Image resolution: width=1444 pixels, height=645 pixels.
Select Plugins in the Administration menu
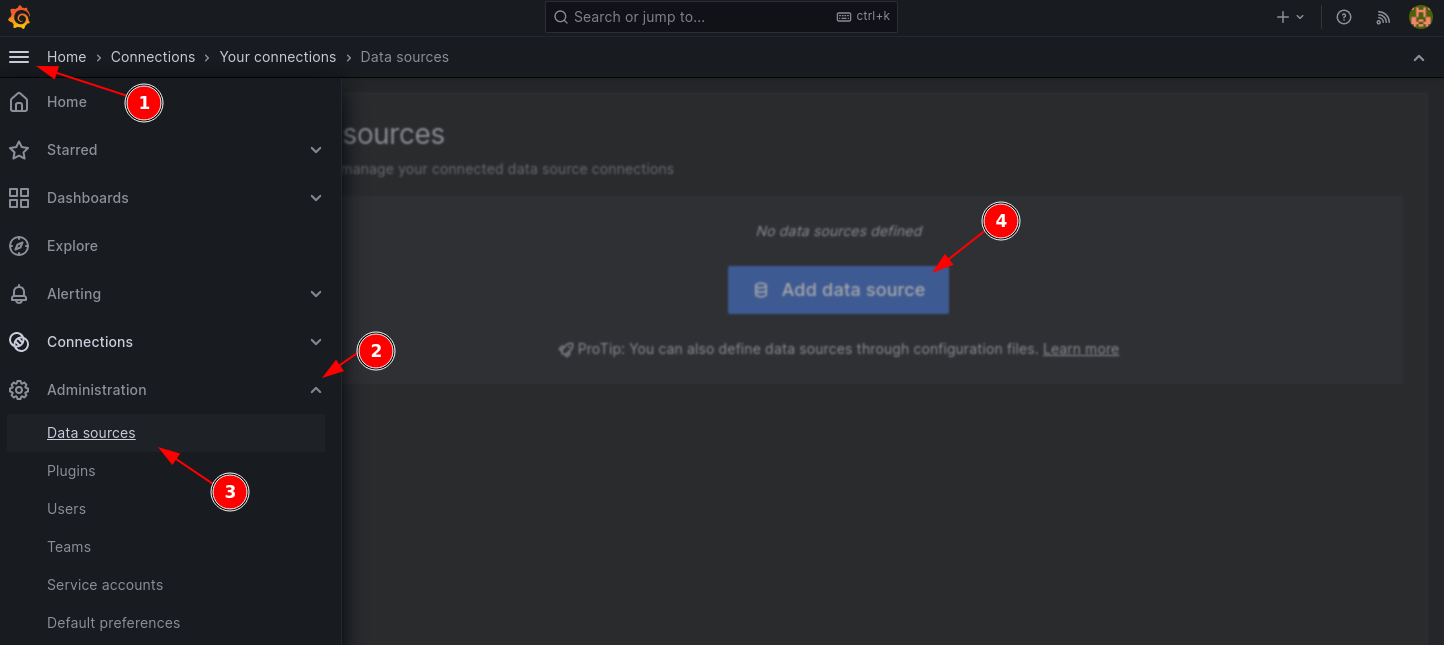[71, 471]
